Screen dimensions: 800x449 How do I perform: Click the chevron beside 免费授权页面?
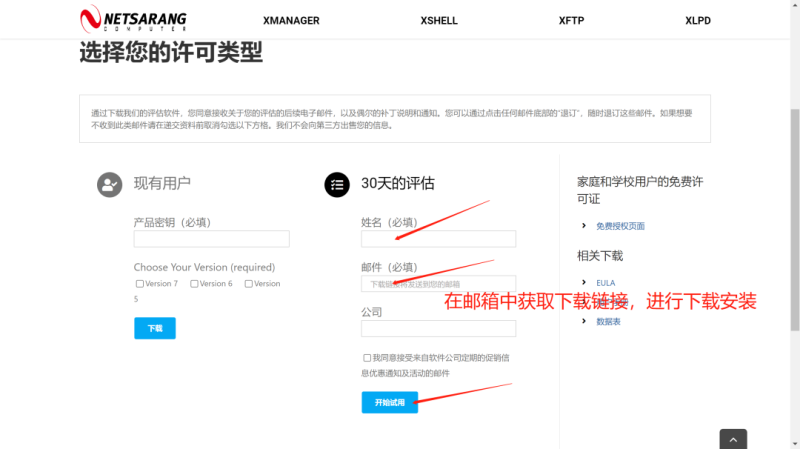pyautogui.click(x=584, y=226)
